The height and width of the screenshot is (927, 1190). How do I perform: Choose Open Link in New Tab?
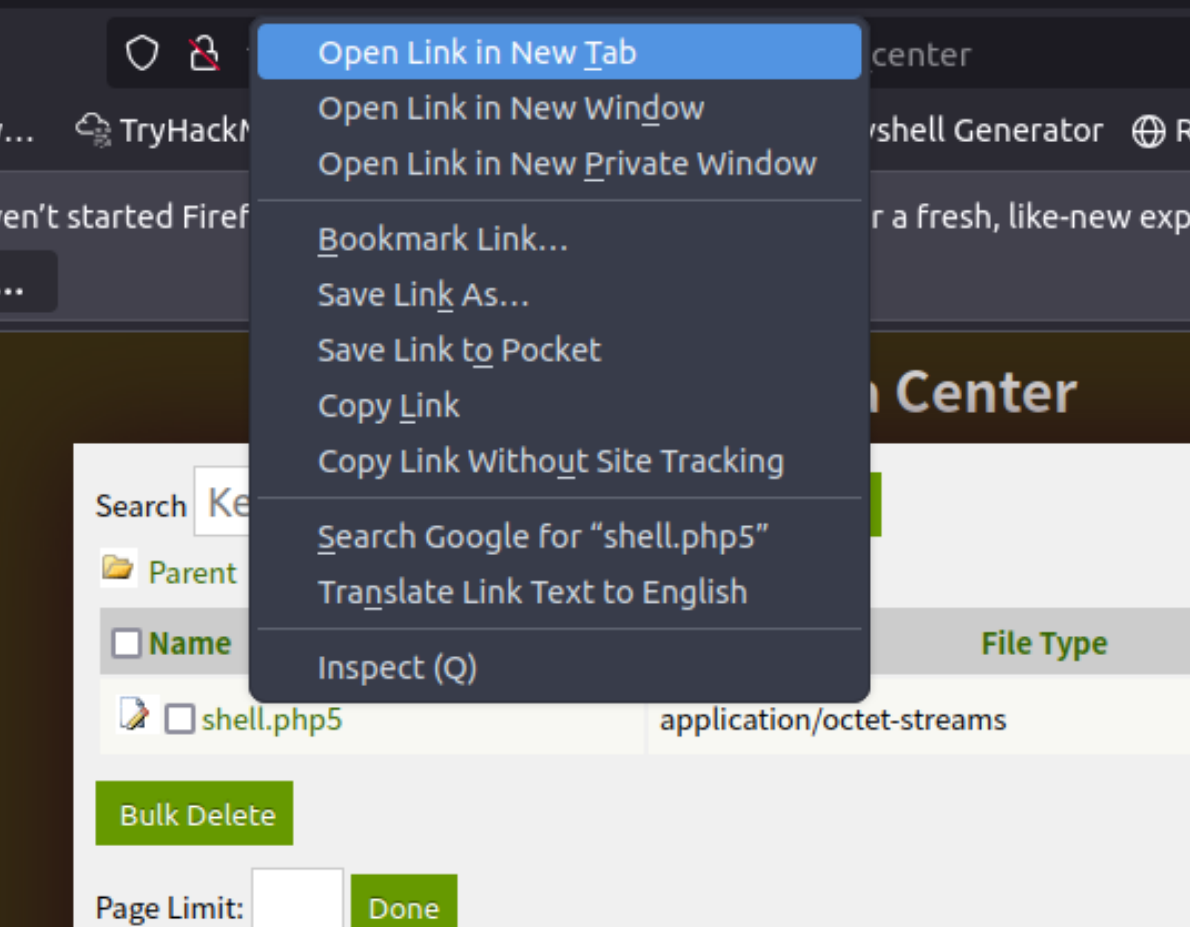[x=559, y=52]
